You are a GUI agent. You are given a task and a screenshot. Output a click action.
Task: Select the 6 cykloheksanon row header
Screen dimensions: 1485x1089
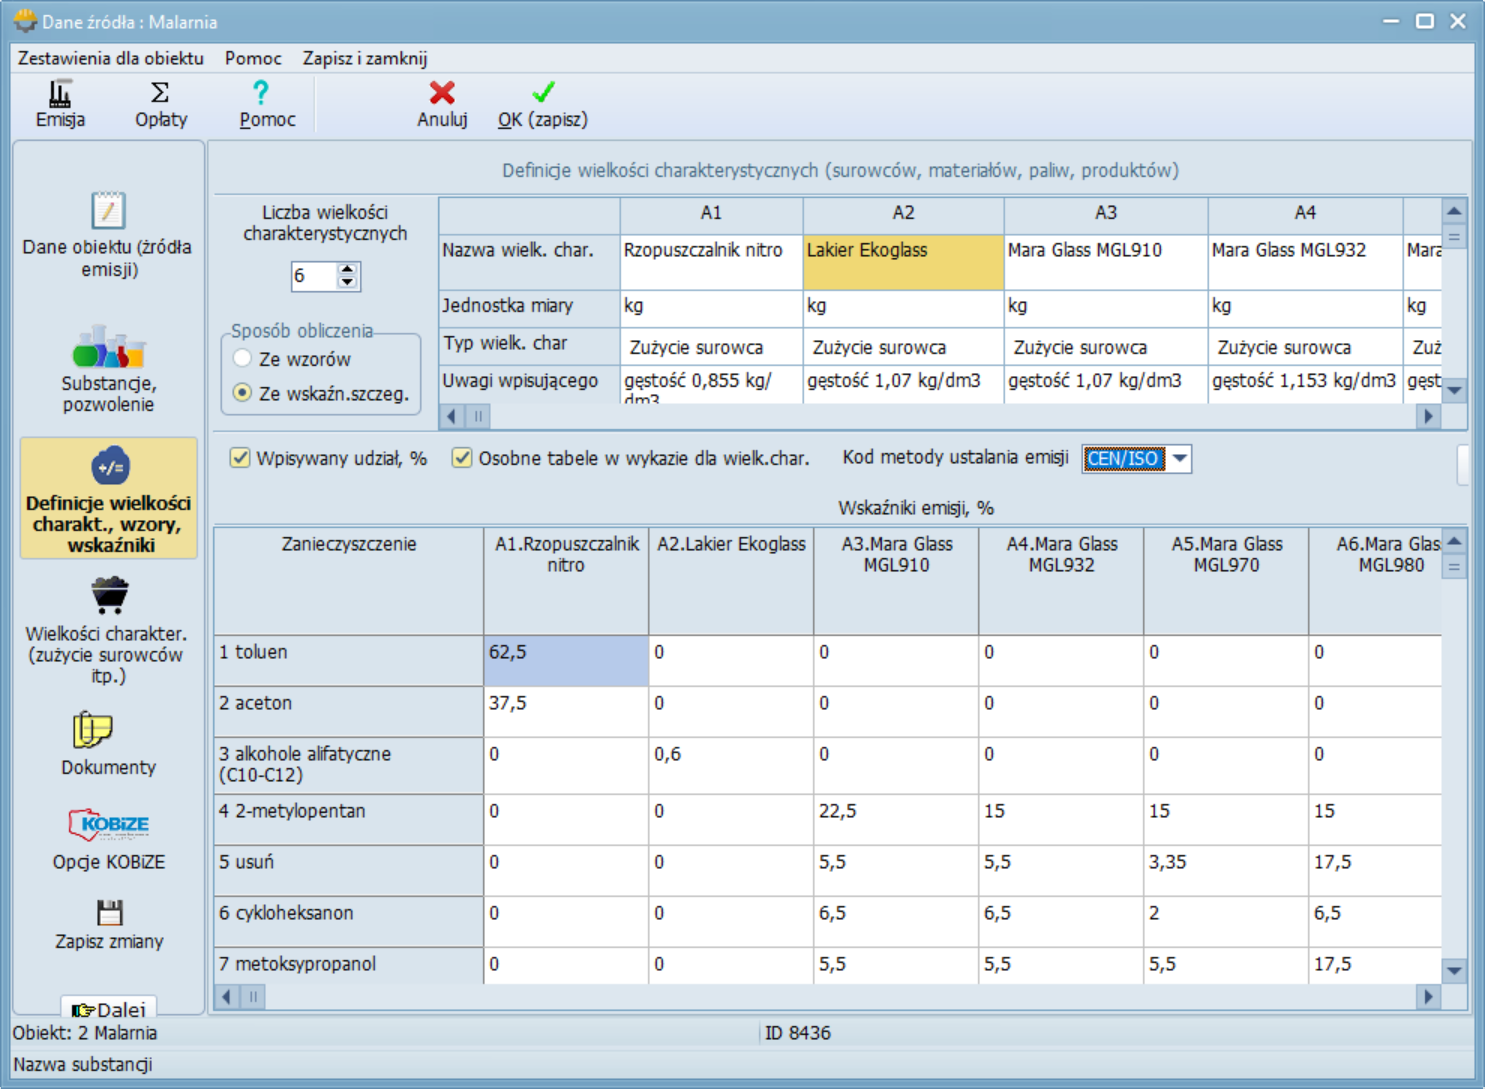348,922
